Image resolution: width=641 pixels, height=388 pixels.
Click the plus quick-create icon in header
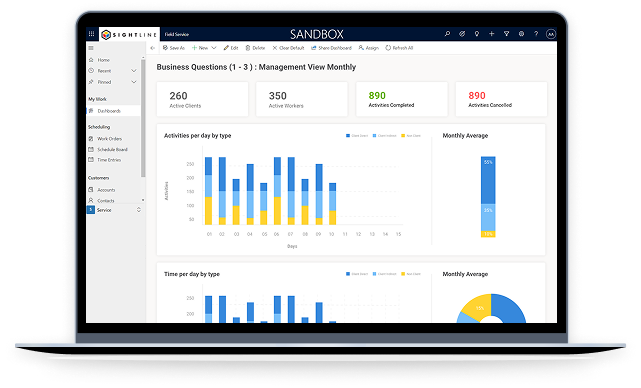[x=491, y=34]
